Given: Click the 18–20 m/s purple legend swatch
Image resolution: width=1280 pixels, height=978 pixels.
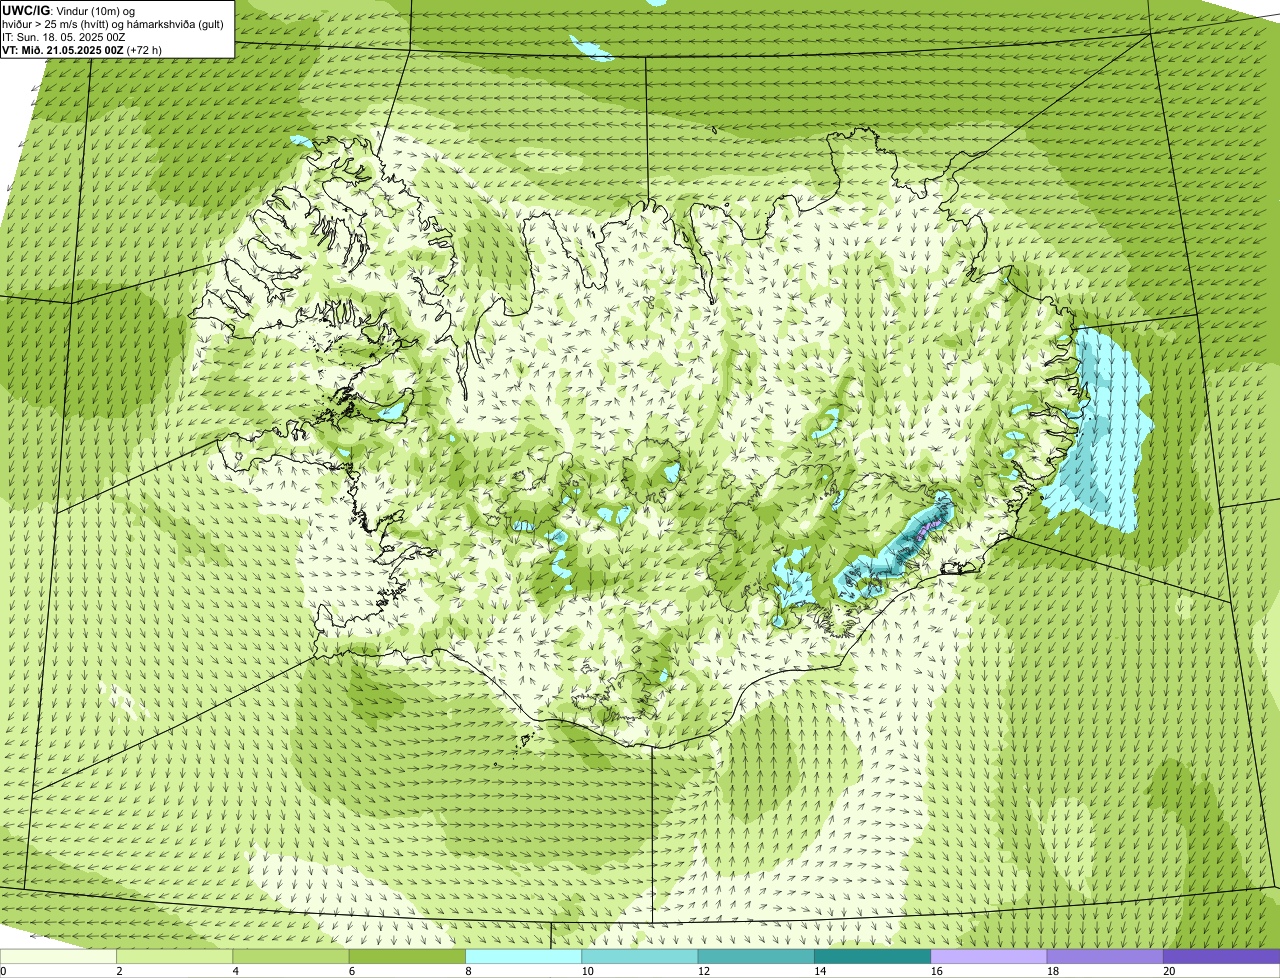Looking at the screenshot, I should 1105,956.
